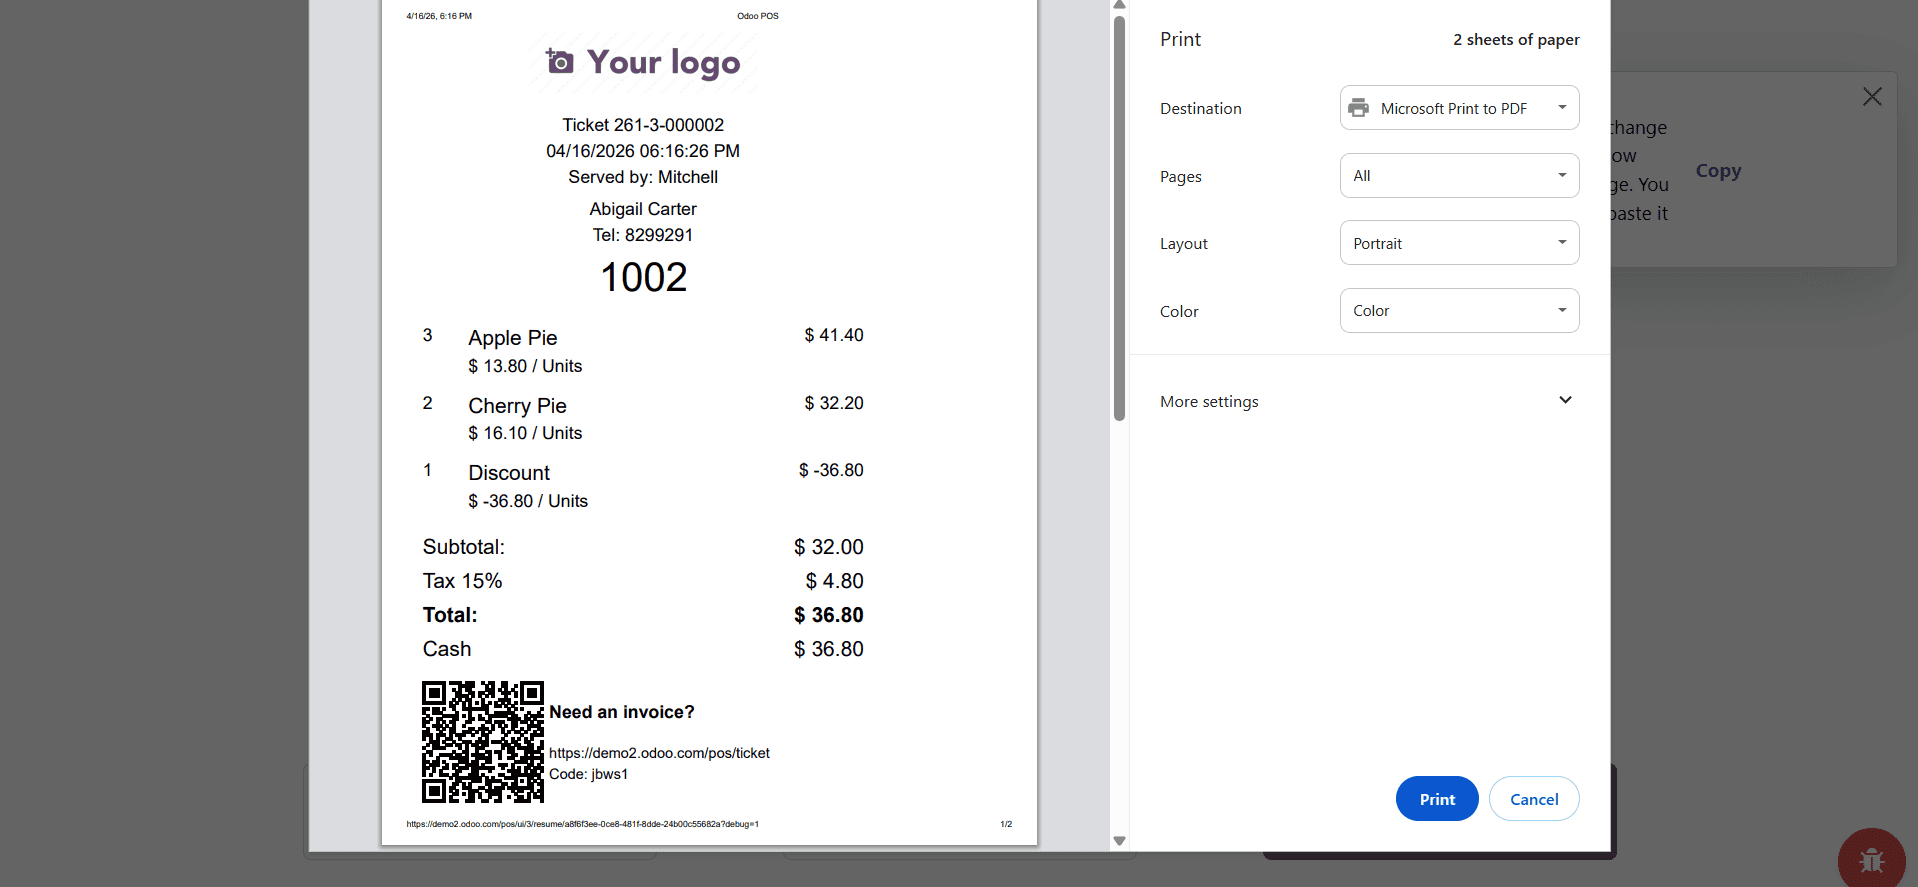The height and width of the screenshot is (887, 1918).
Task: Click Copy link in the background dialog
Action: click(x=1718, y=171)
